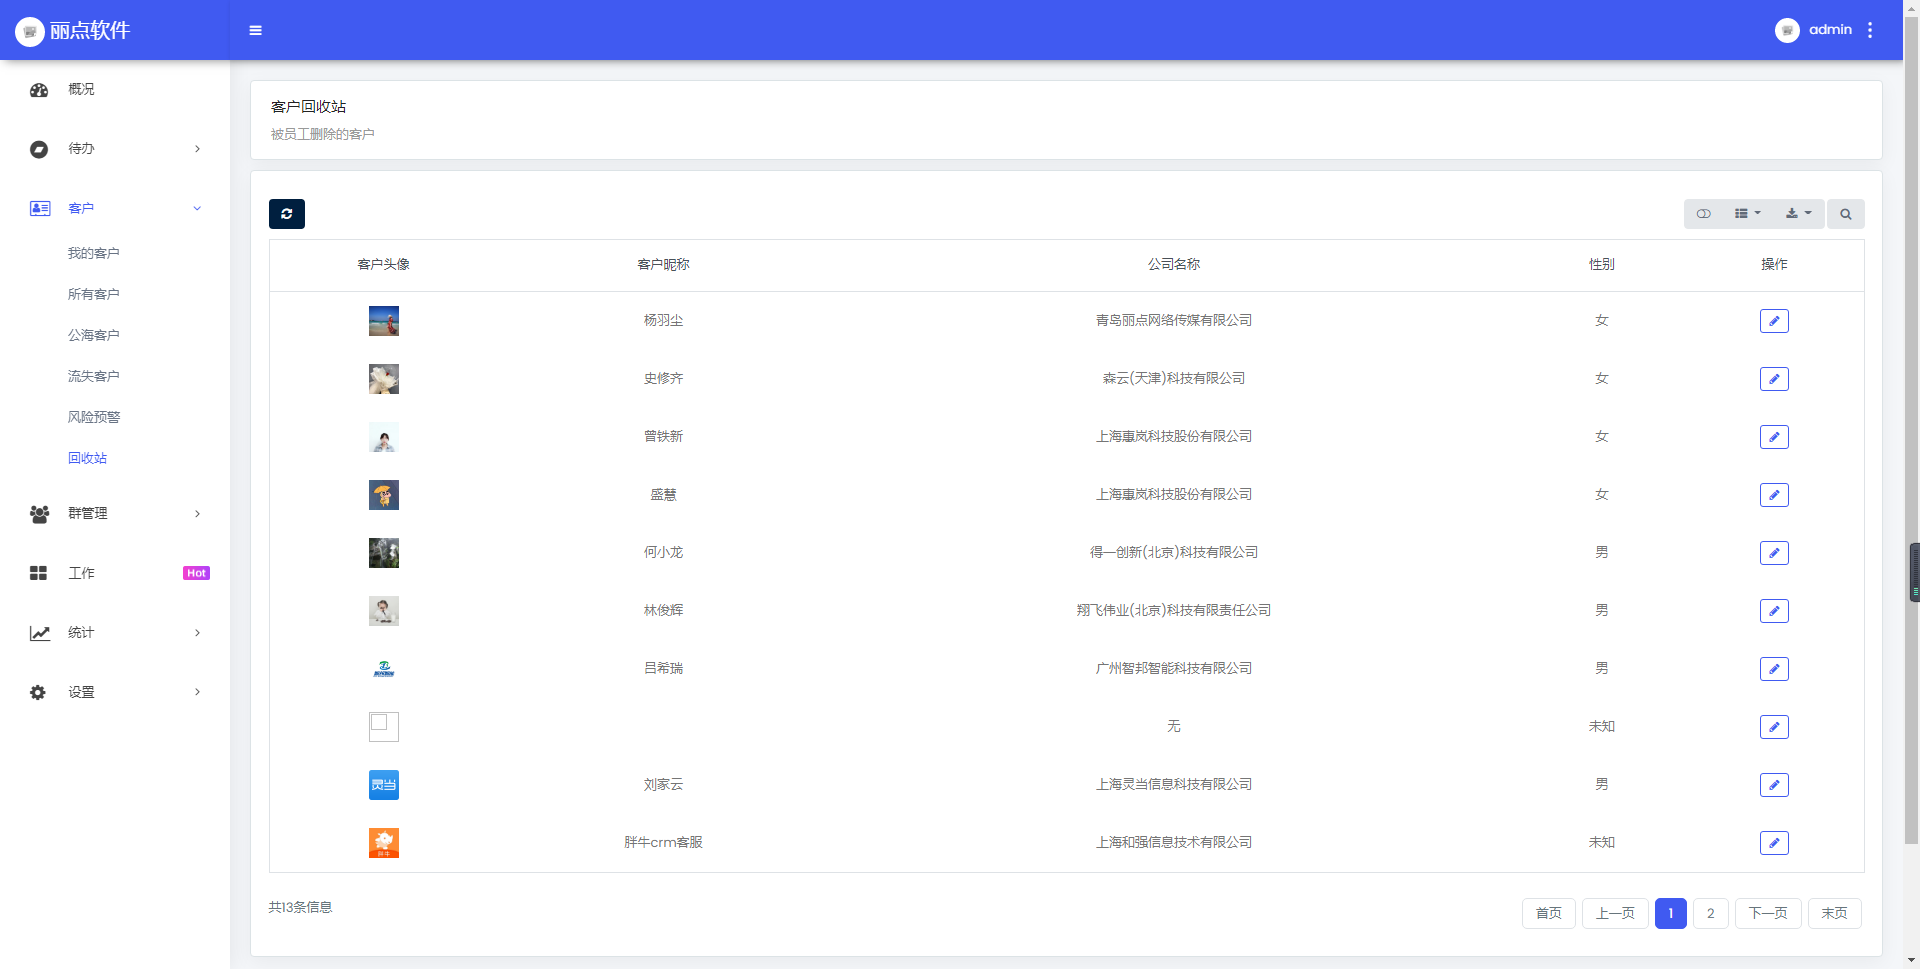Open the export data dropdown
The image size is (1920, 969).
(1798, 214)
